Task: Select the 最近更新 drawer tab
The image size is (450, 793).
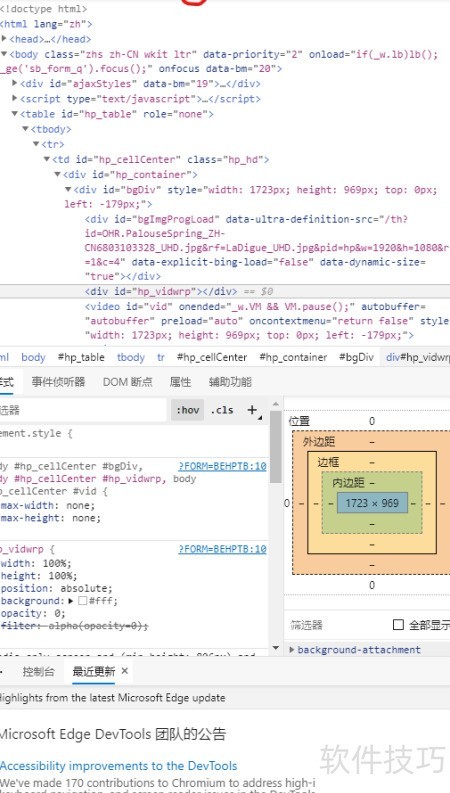Action: [x=94, y=672]
